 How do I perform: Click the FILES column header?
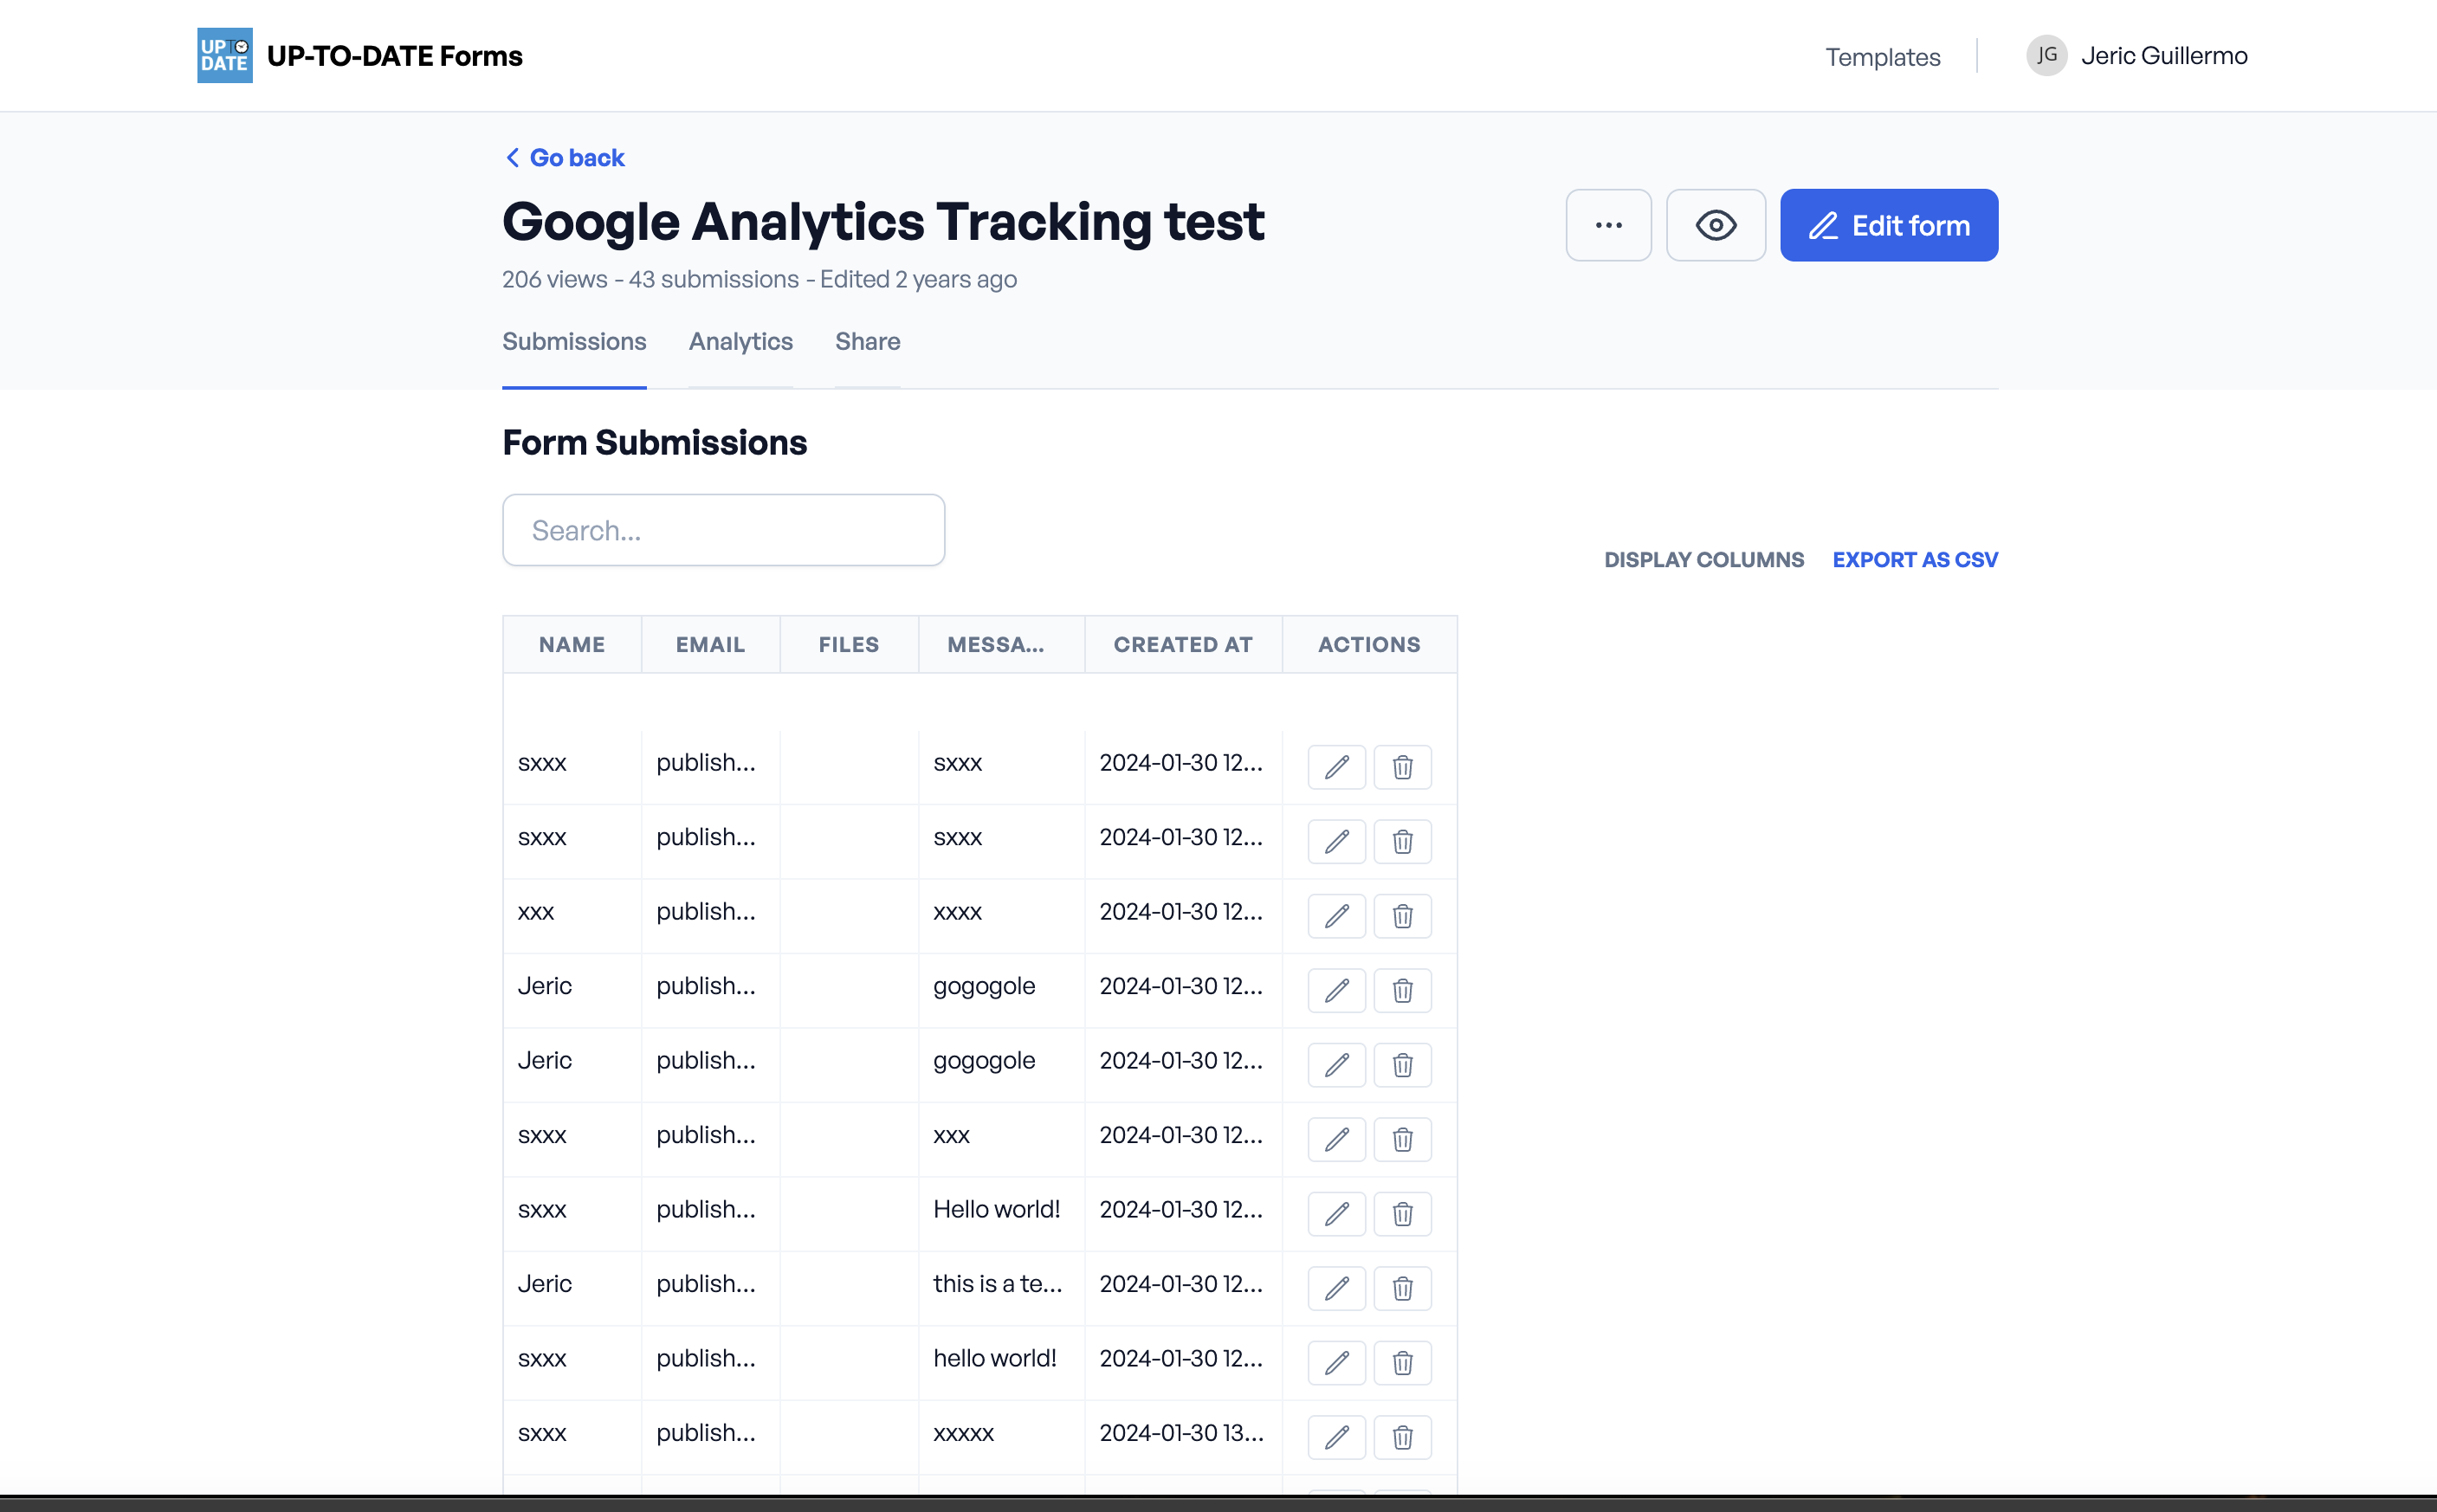click(x=848, y=645)
